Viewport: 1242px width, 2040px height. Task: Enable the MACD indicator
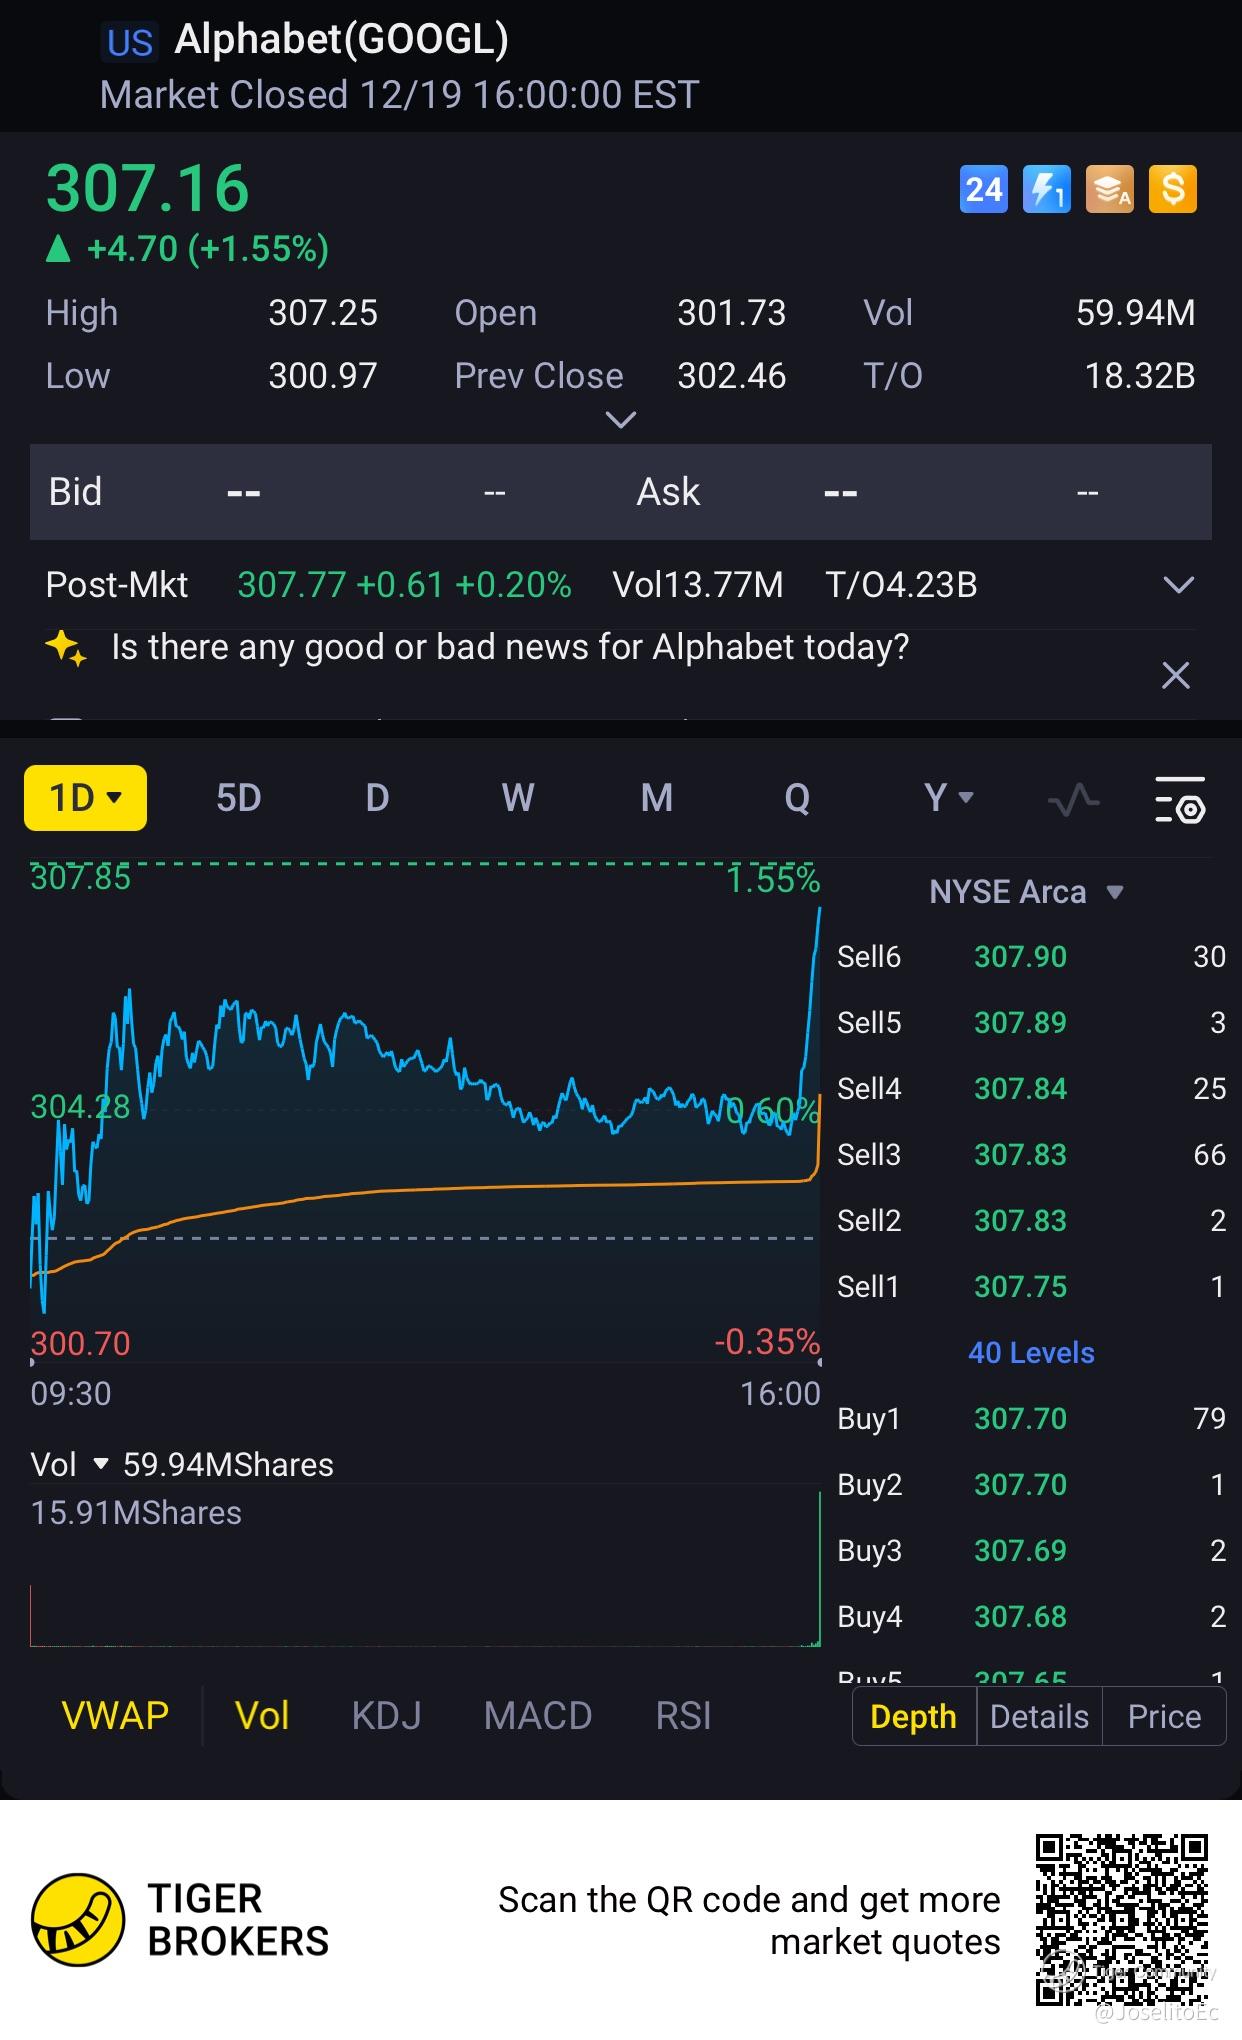click(538, 1716)
